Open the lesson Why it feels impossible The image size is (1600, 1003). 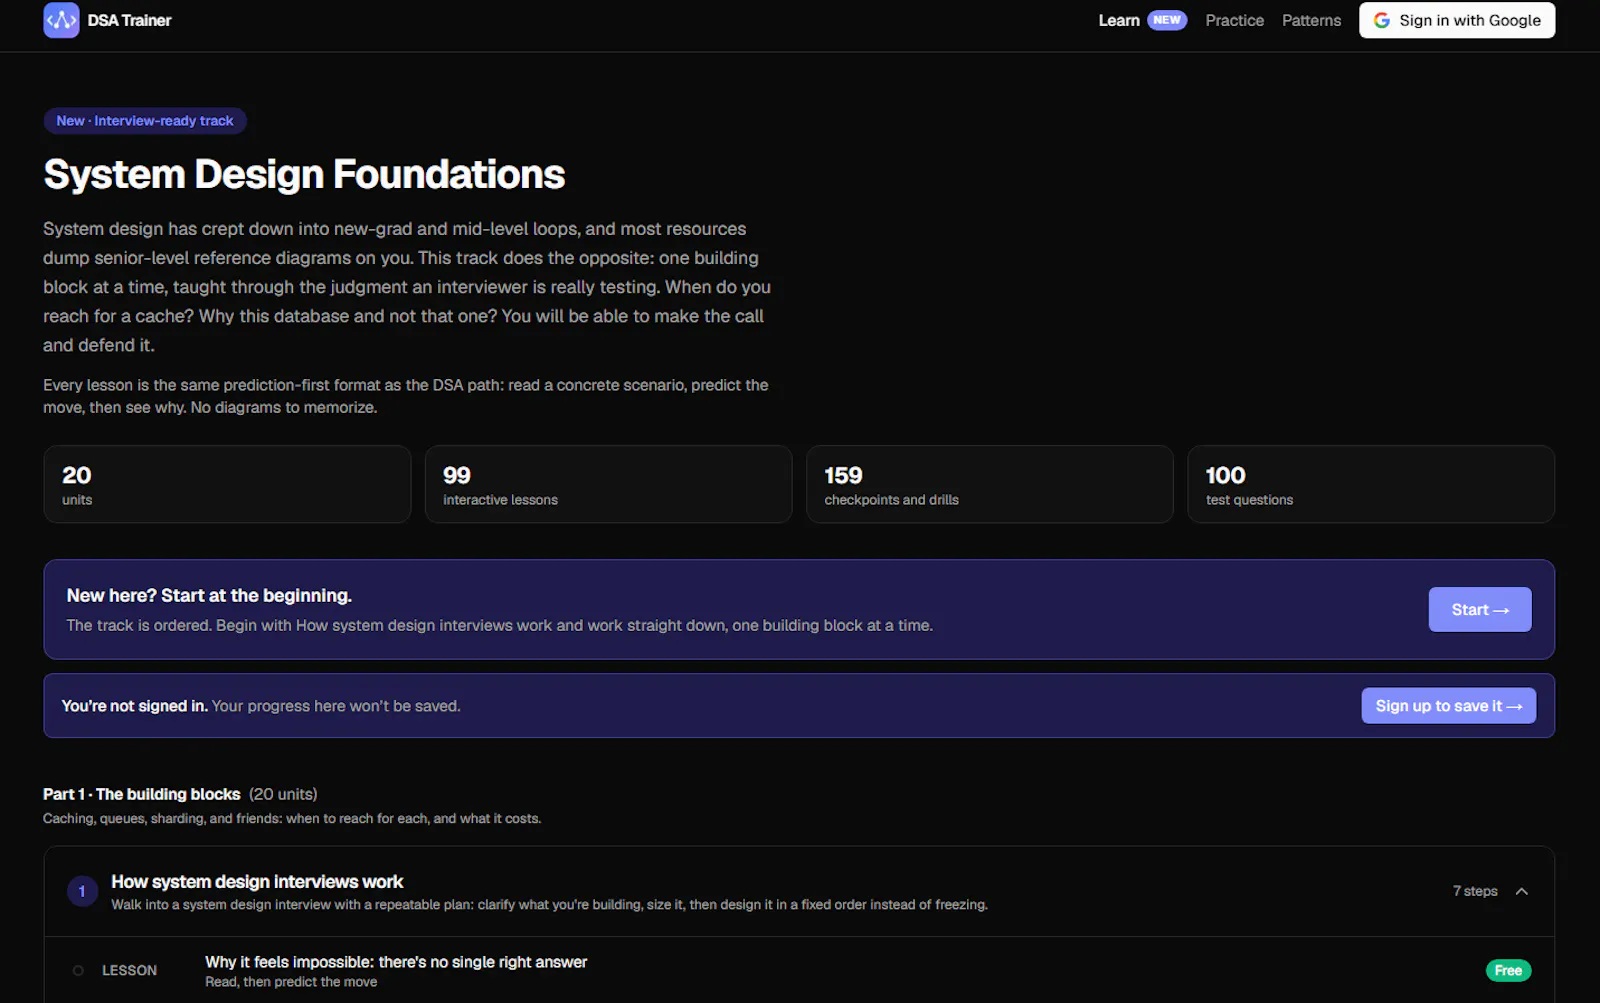[x=396, y=962]
